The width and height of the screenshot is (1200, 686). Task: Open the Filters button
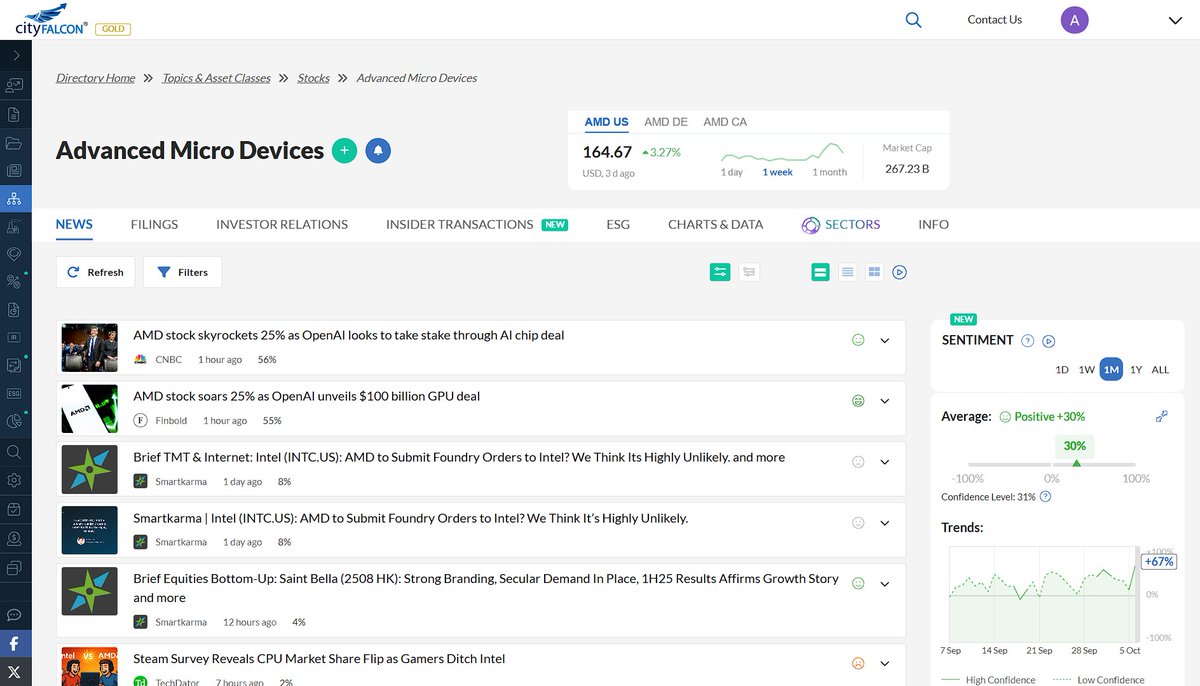coord(182,272)
